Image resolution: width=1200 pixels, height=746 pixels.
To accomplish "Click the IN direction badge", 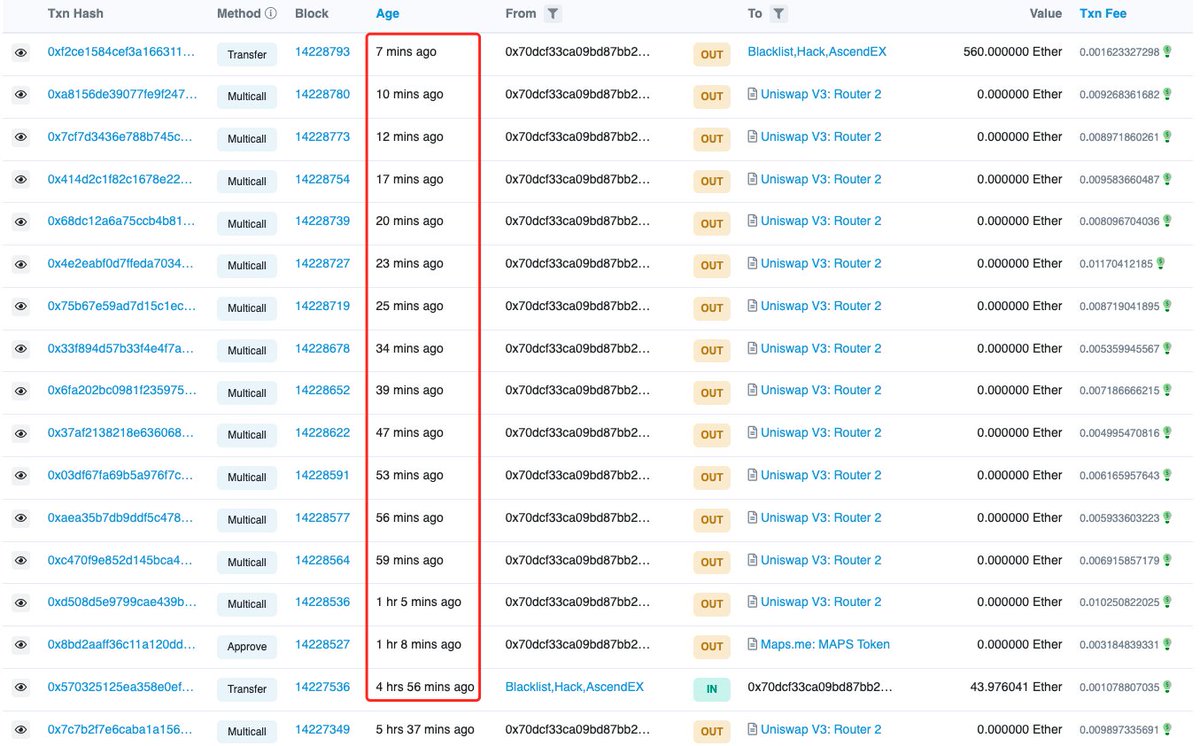I will click(x=711, y=689).
